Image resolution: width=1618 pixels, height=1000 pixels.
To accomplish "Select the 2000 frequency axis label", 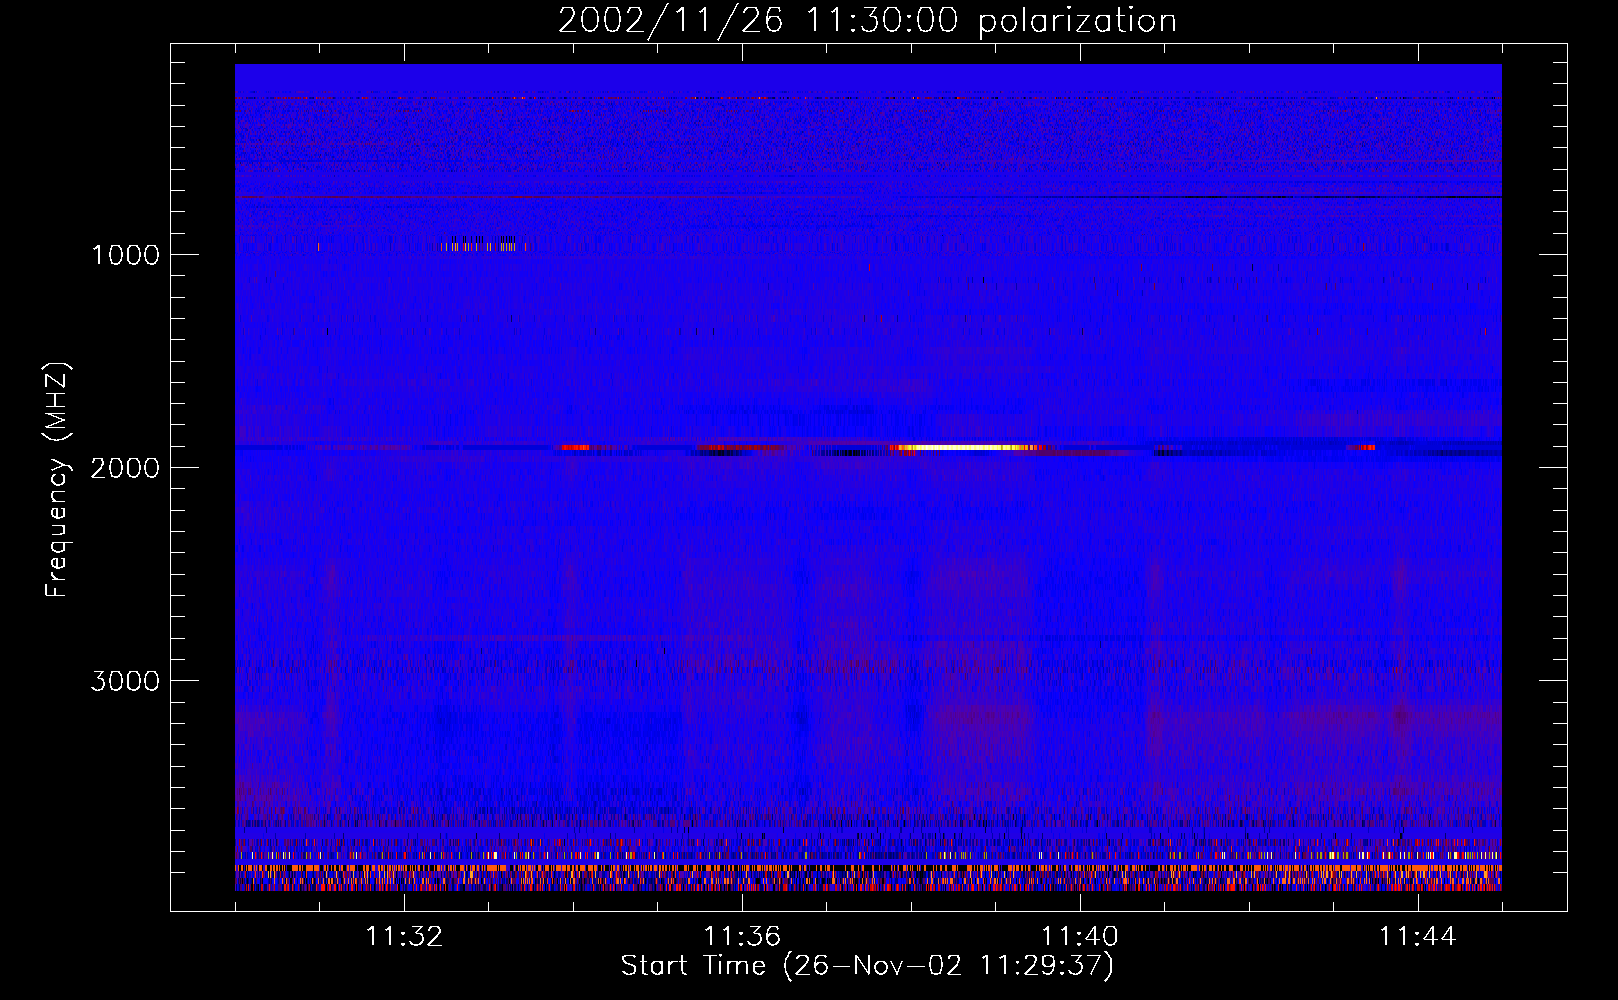I will (x=125, y=468).
